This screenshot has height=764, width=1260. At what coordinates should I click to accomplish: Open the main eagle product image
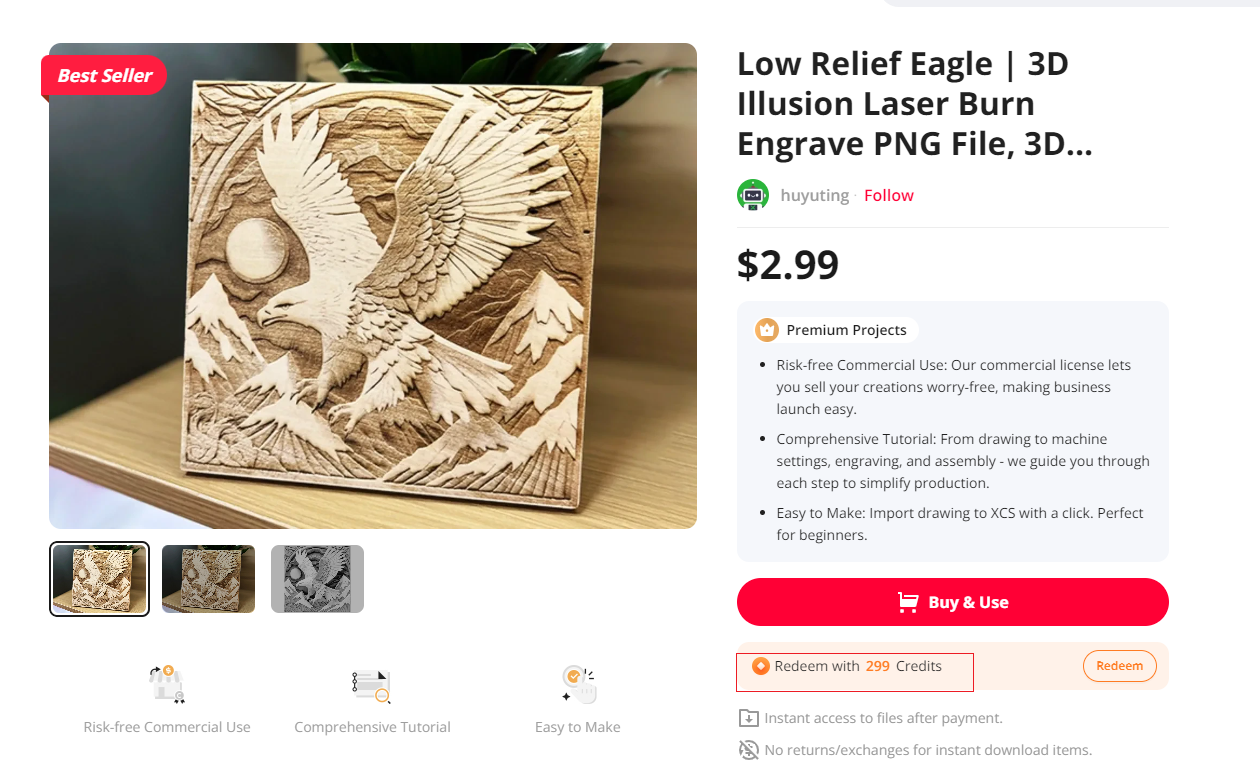373,286
